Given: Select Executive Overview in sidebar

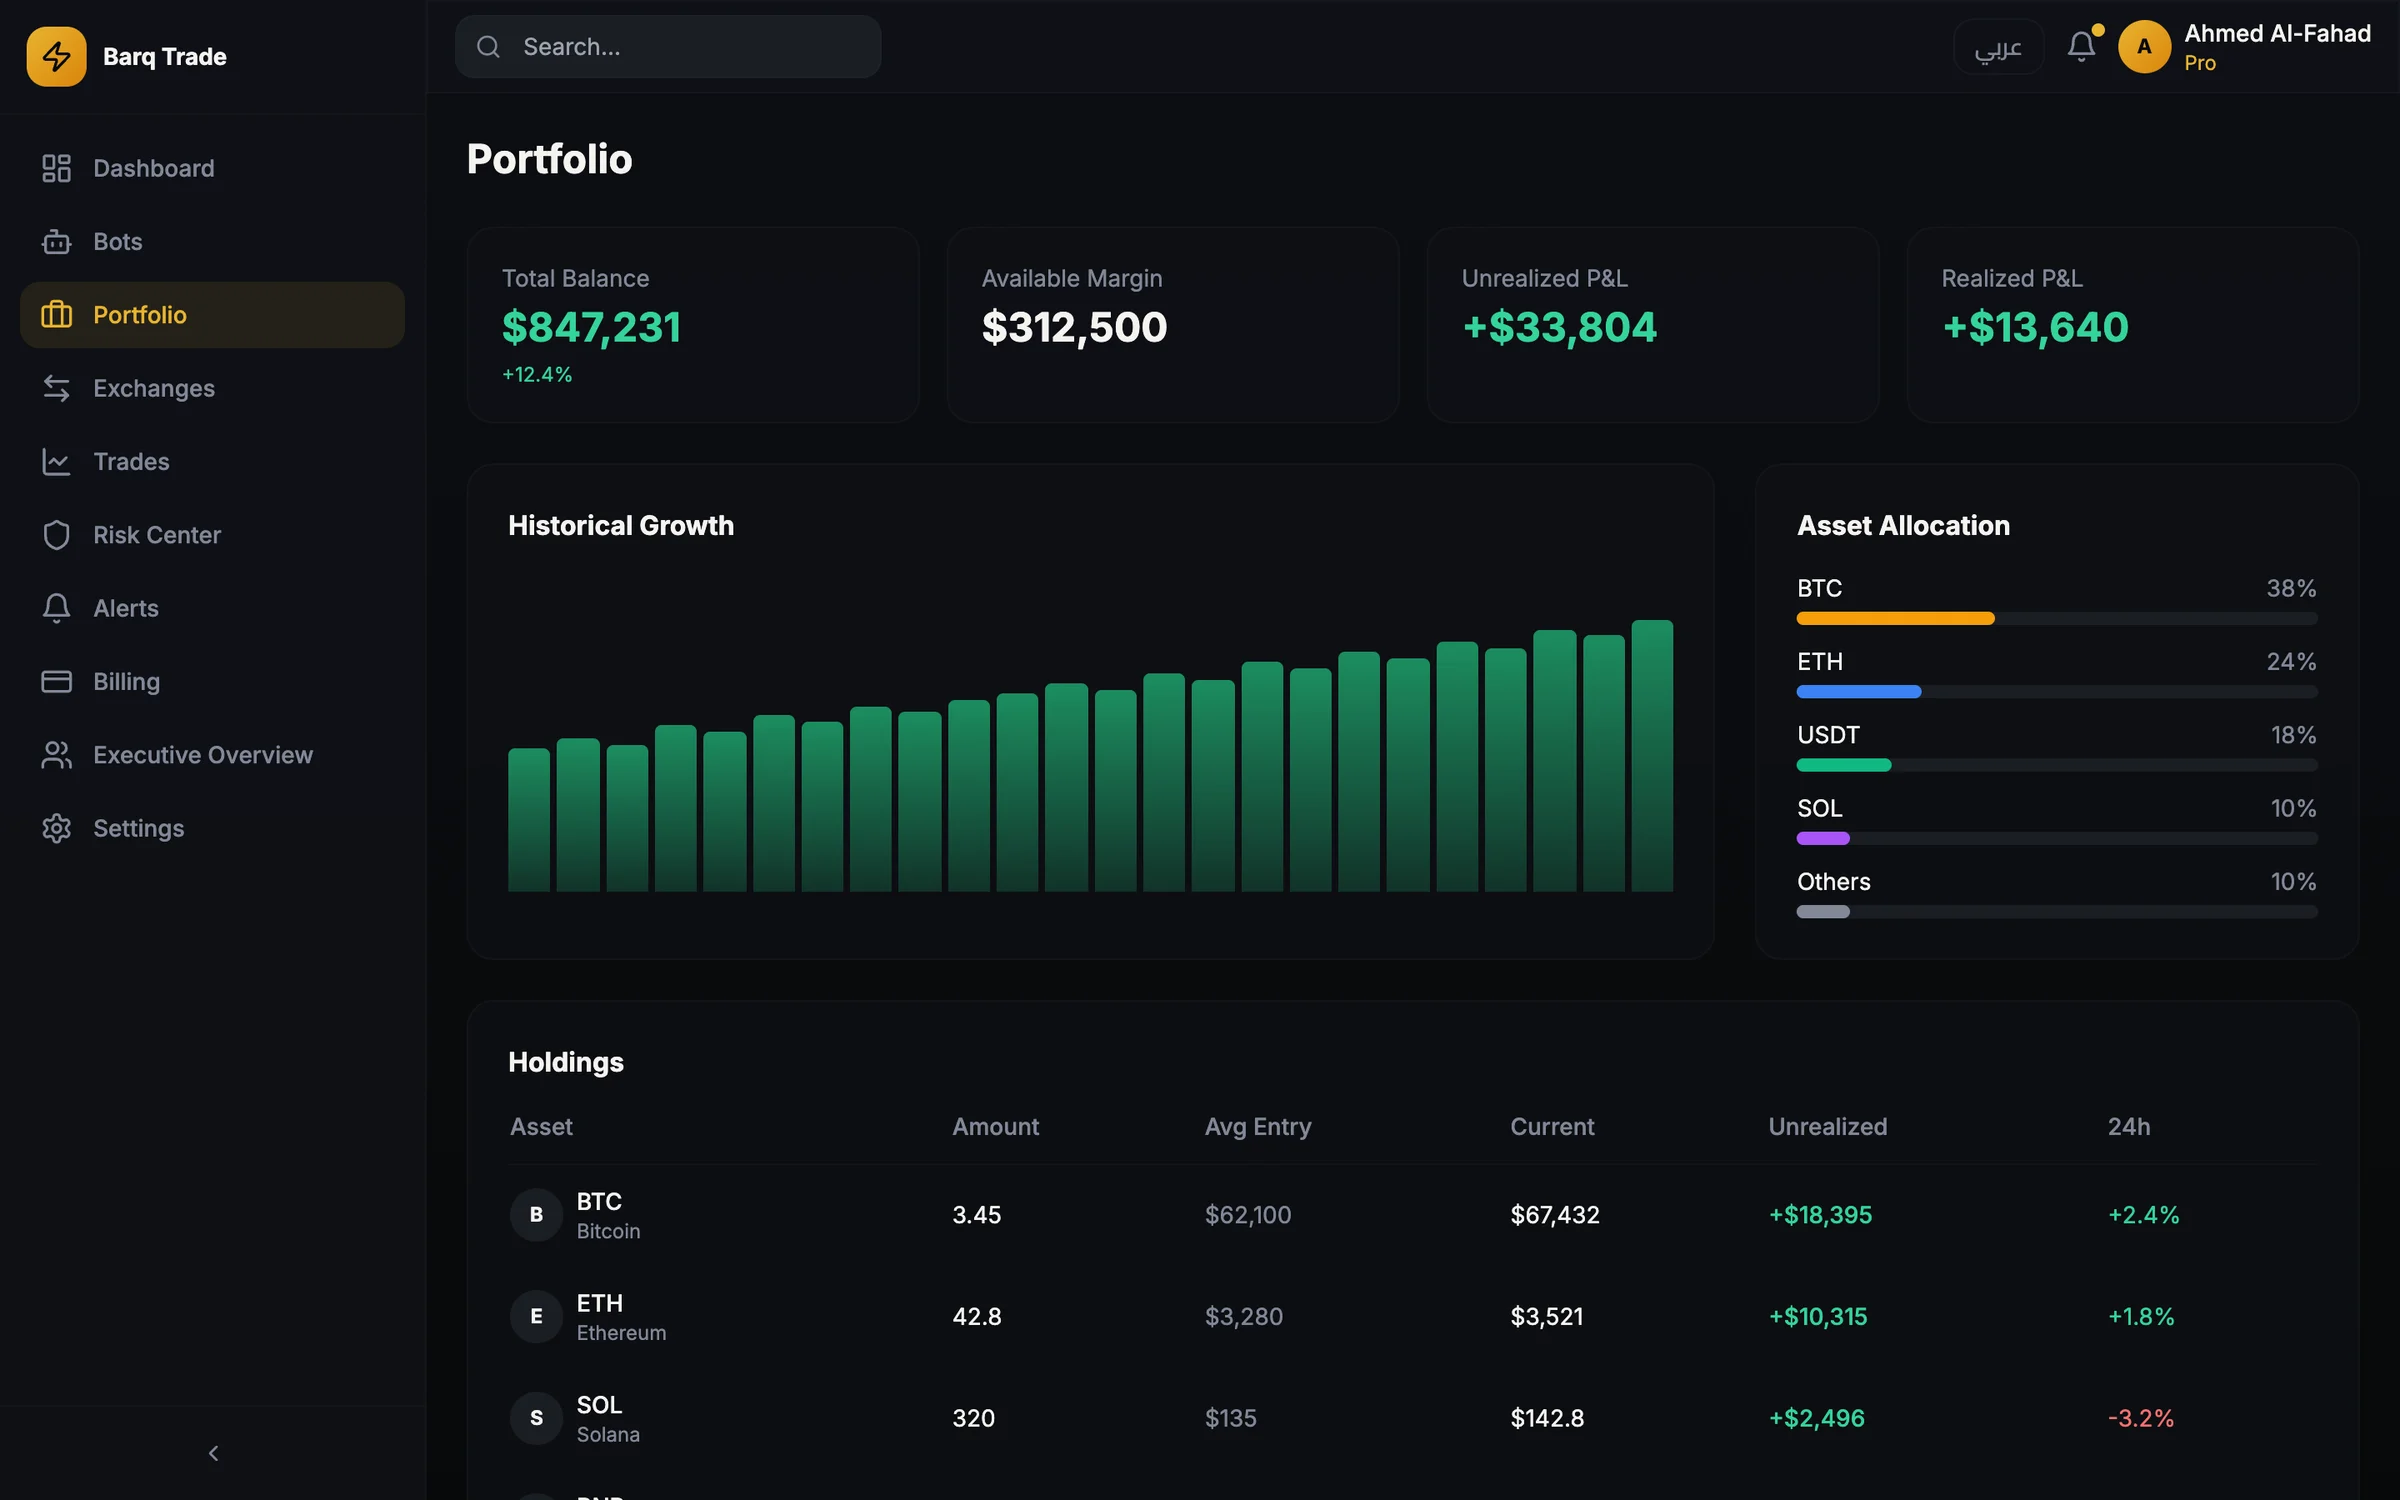Looking at the screenshot, I should pyautogui.click(x=212, y=755).
